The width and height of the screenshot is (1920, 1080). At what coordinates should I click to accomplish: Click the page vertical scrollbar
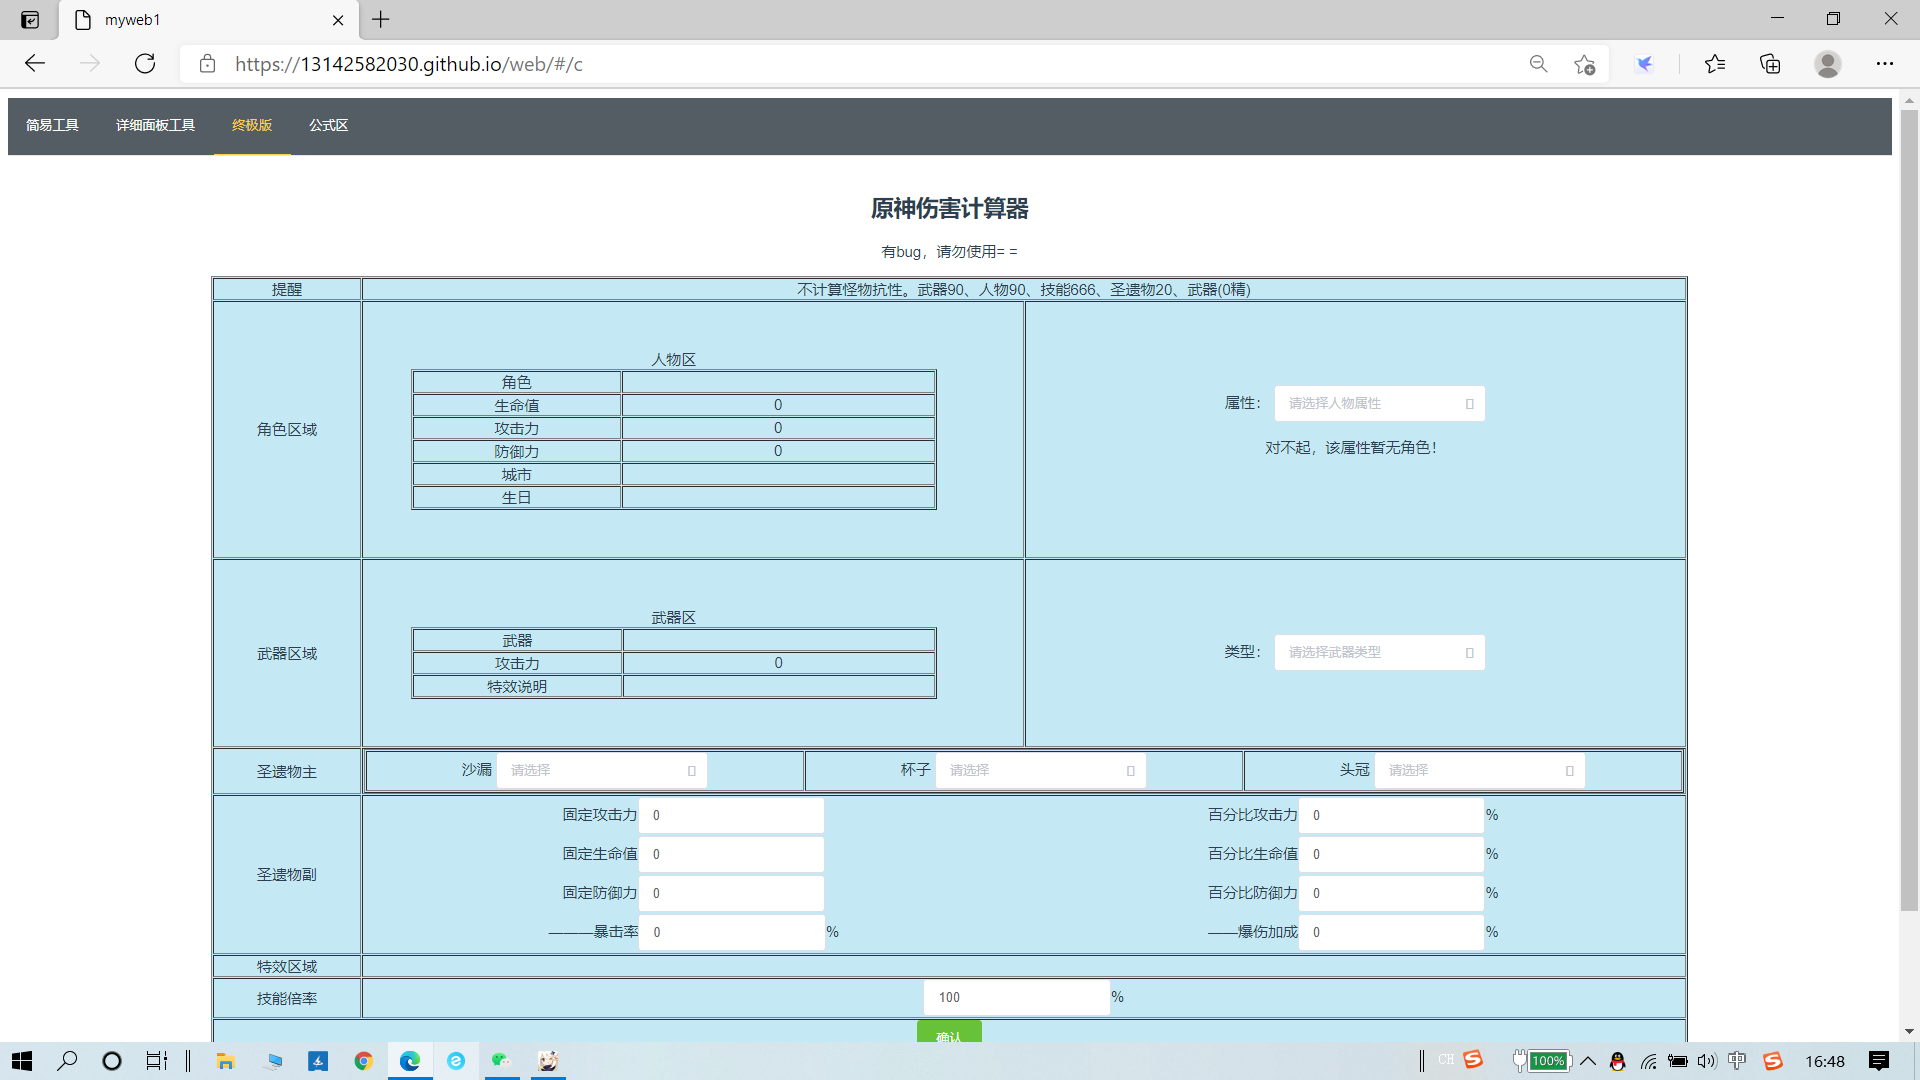[x=1909, y=510]
